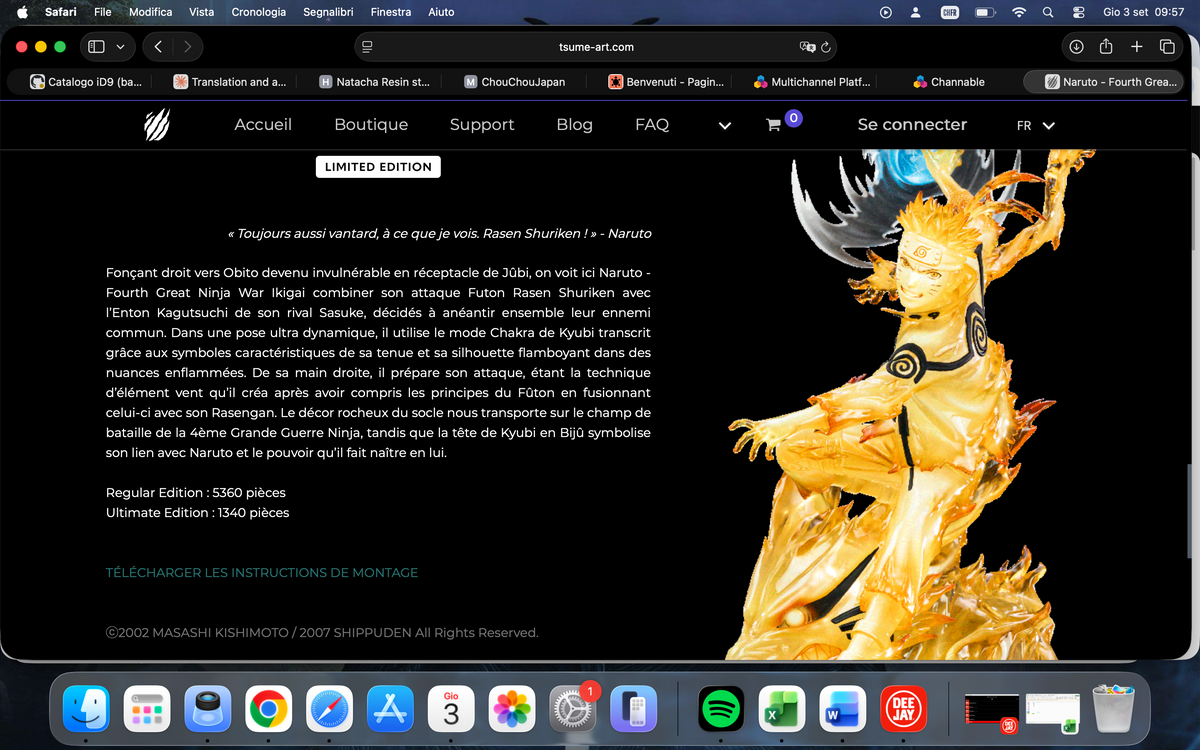Screen dimensions: 1200x750
Task: Open the shopping cart icon
Action: tap(773, 125)
